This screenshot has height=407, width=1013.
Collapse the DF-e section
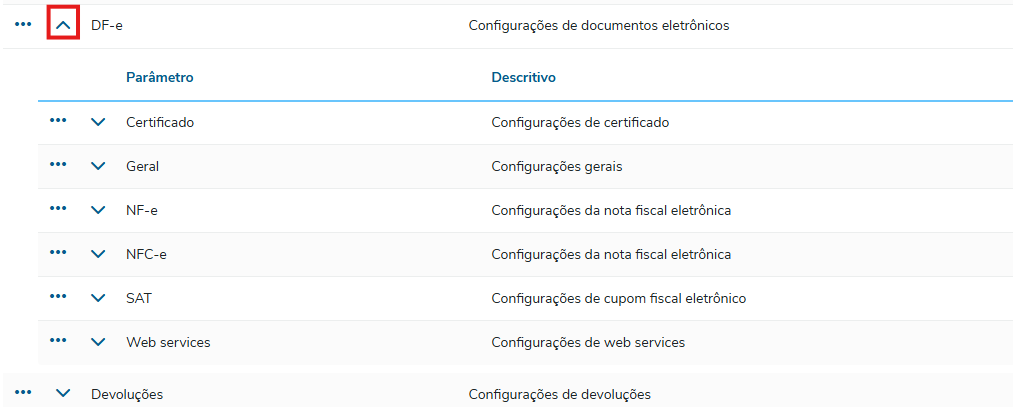63,25
